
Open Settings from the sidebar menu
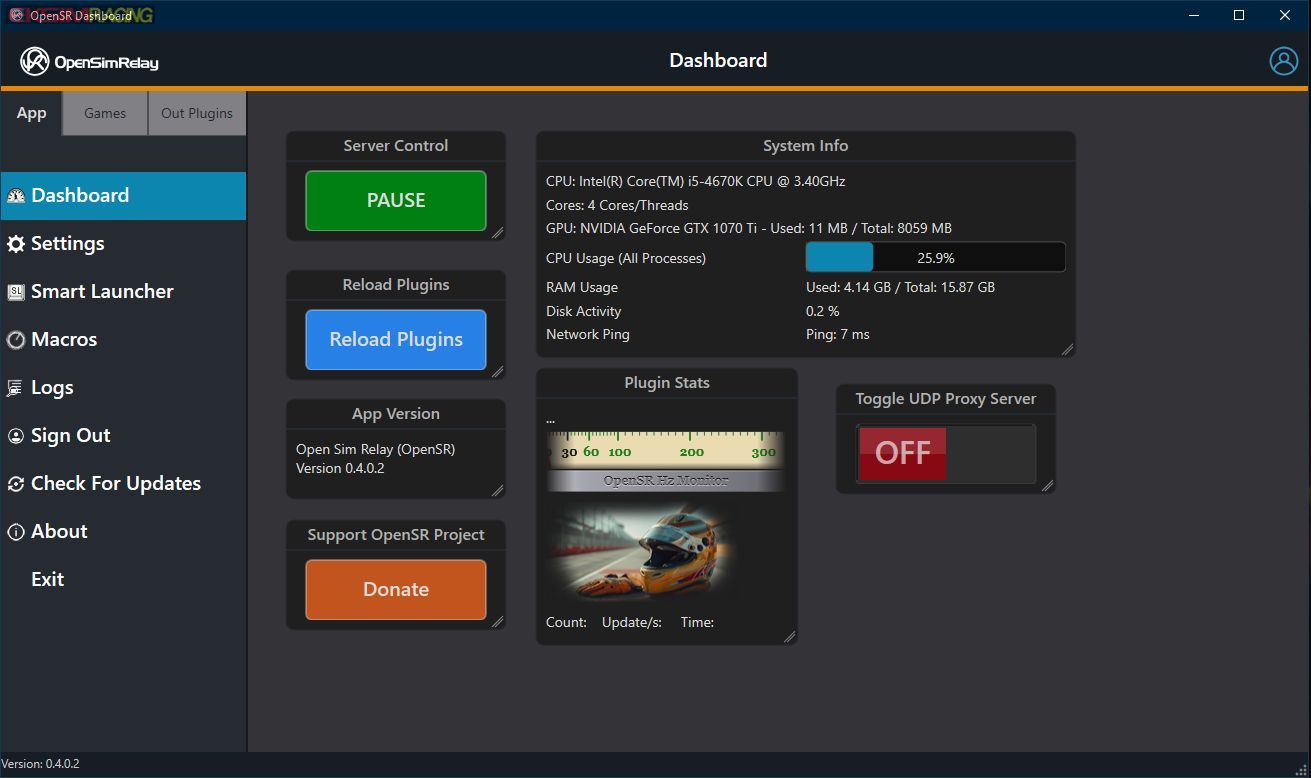pos(123,244)
